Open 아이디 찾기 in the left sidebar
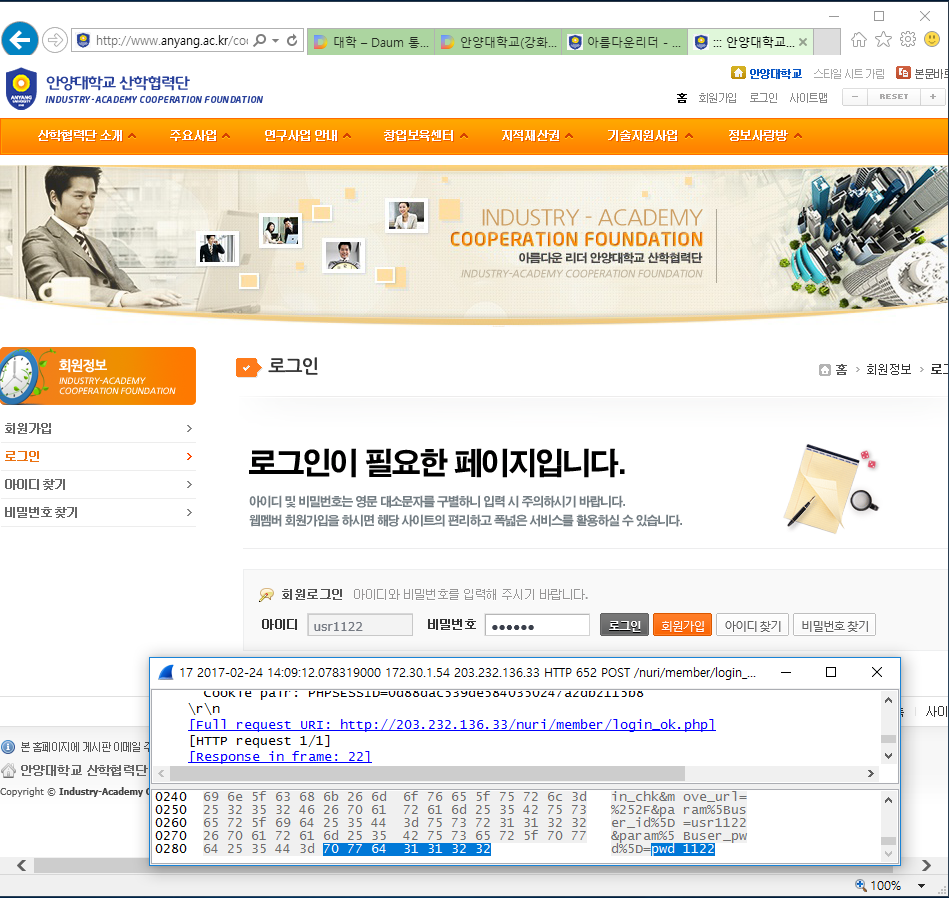Image resolution: width=949 pixels, height=898 pixels. [x=98, y=484]
